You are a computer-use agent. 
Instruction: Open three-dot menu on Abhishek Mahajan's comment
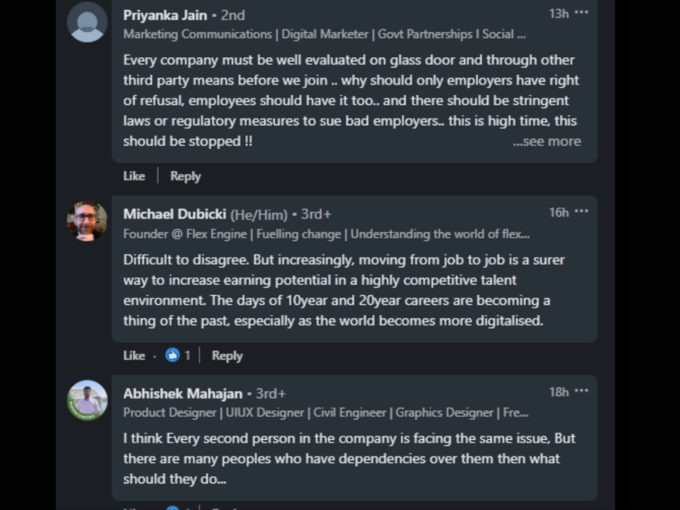[x=581, y=391]
